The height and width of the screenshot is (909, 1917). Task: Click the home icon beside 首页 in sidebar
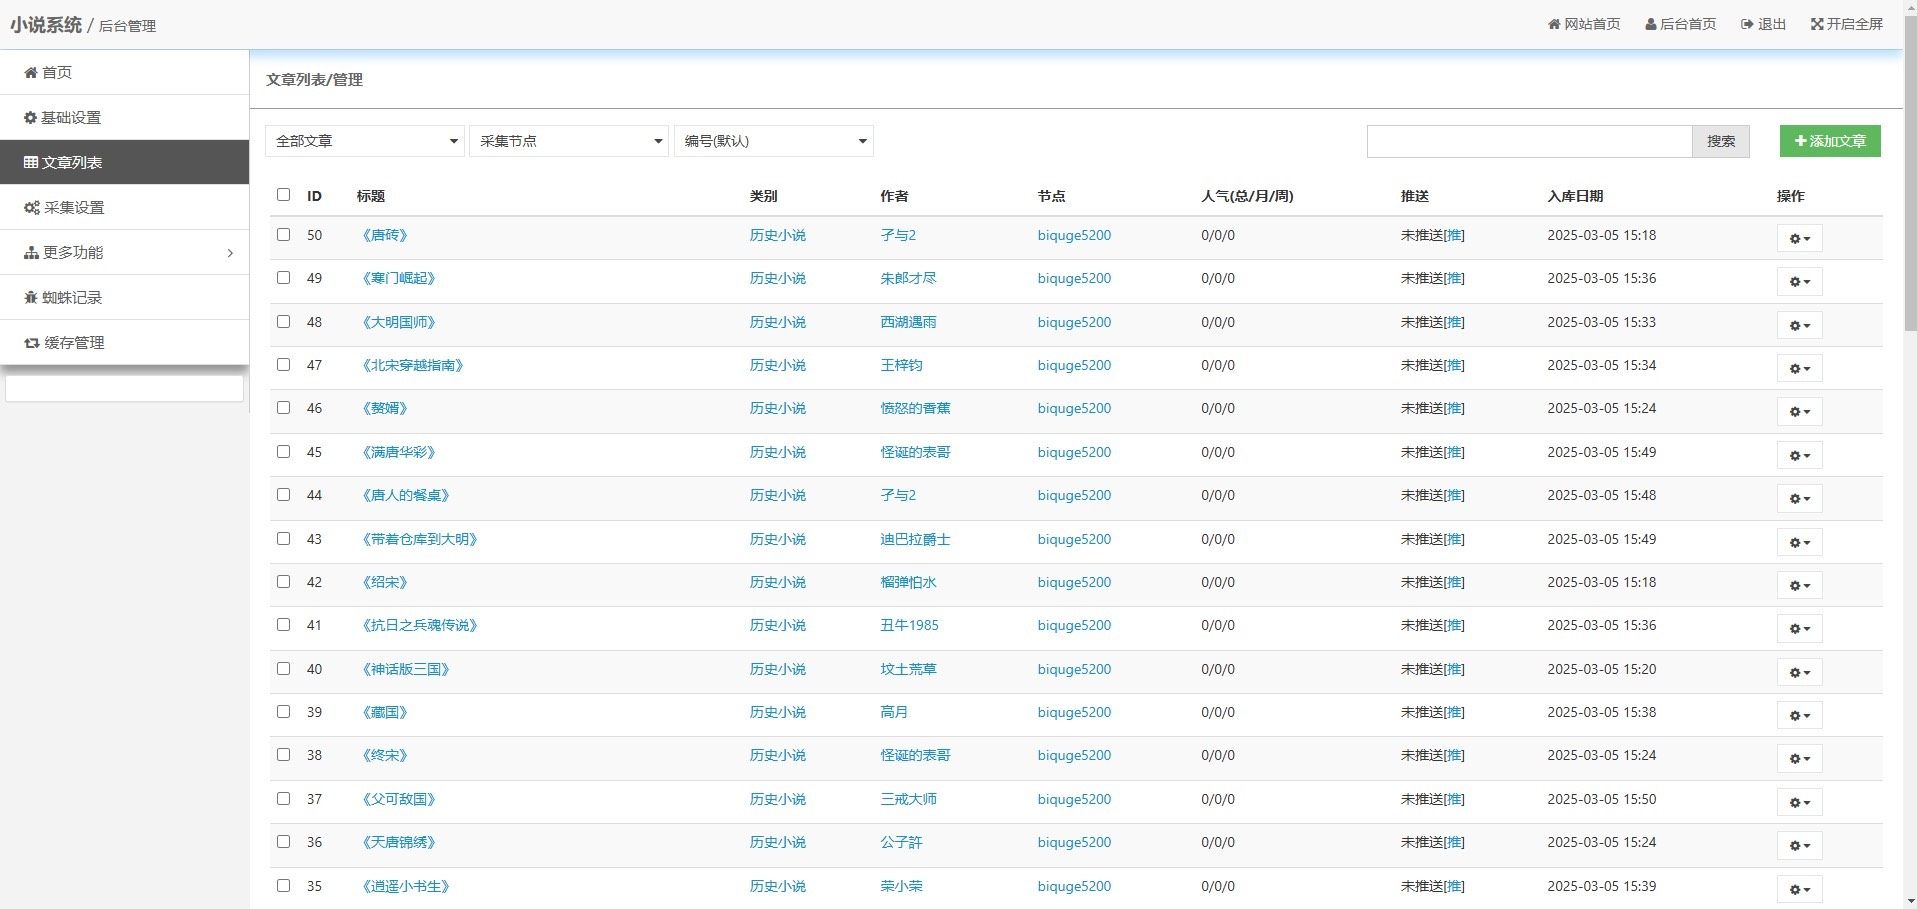(31, 73)
